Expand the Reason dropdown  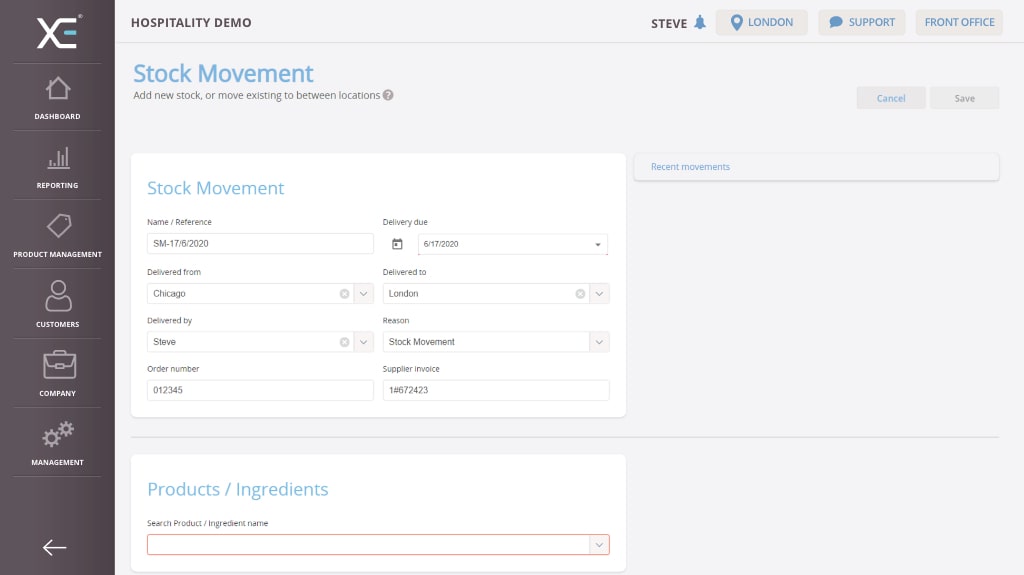tap(599, 342)
